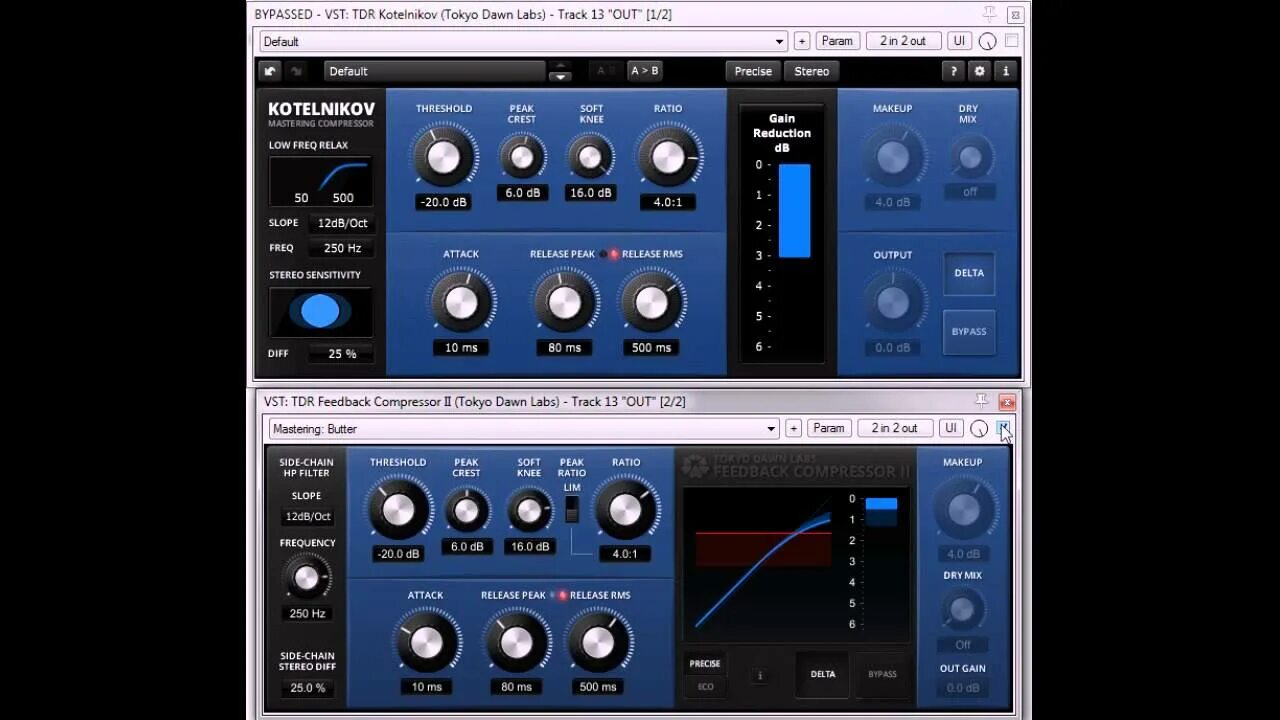
Task: Click the wet/dry knob icon in Feedback Compressor header
Action: (979, 428)
